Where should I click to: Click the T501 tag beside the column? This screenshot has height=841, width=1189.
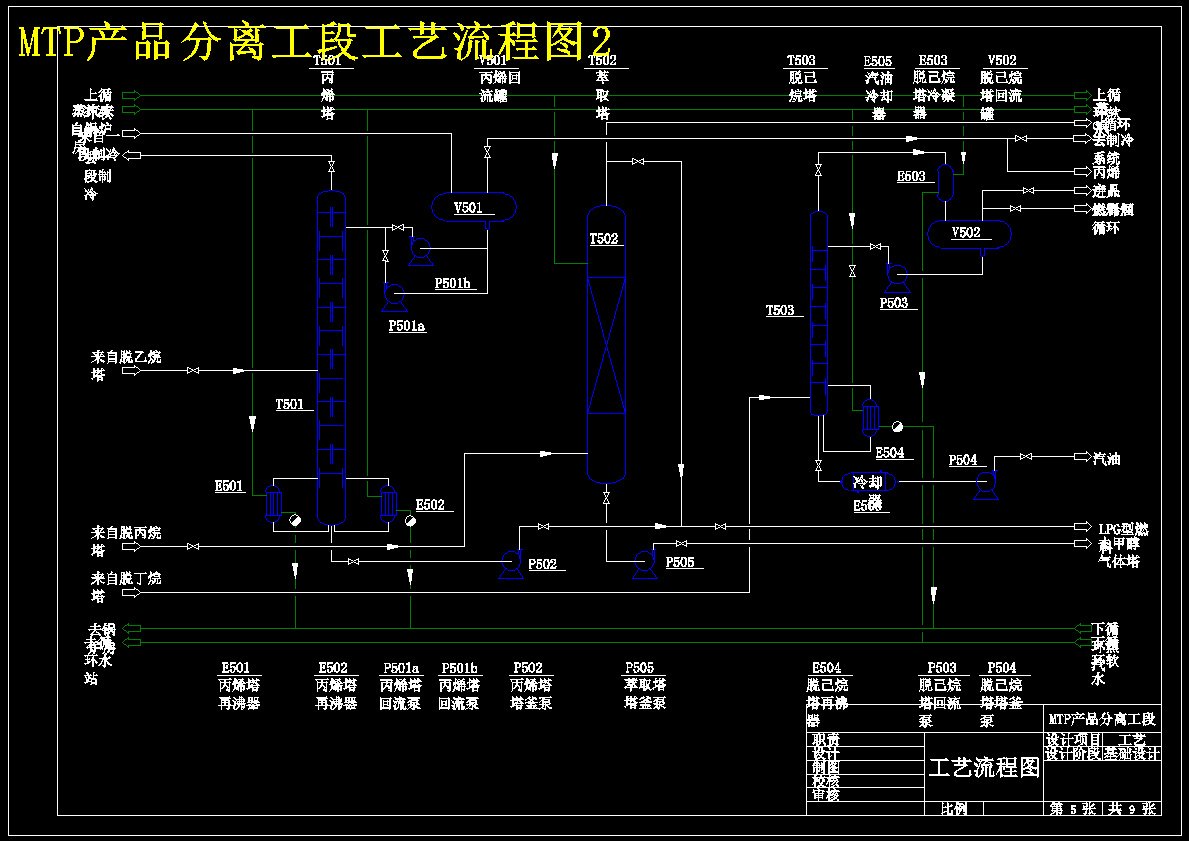point(290,405)
